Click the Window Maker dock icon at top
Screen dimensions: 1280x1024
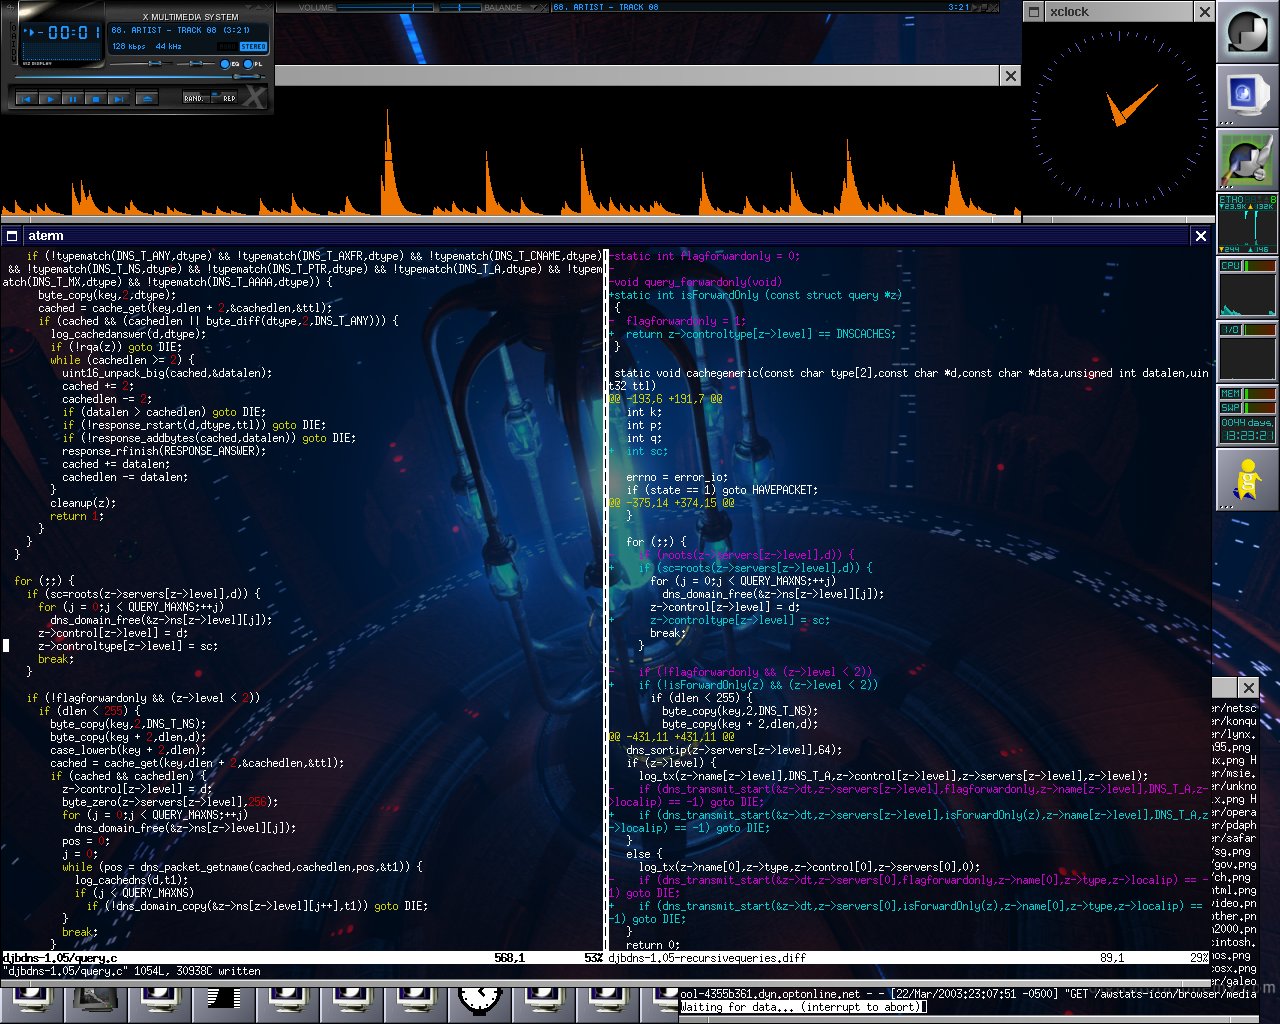tap(1247, 32)
